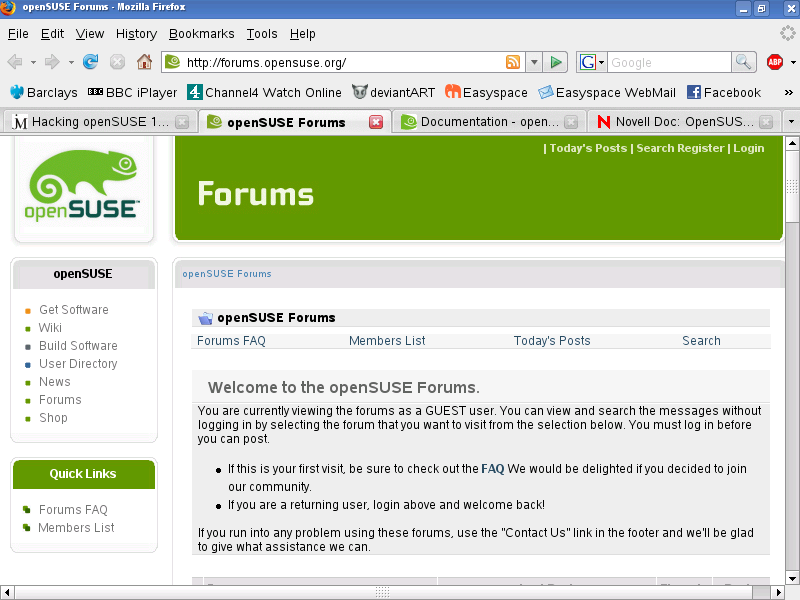Click the vertical scrollbar down arrow
The width and height of the screenshot is (800, 600).
792,579
